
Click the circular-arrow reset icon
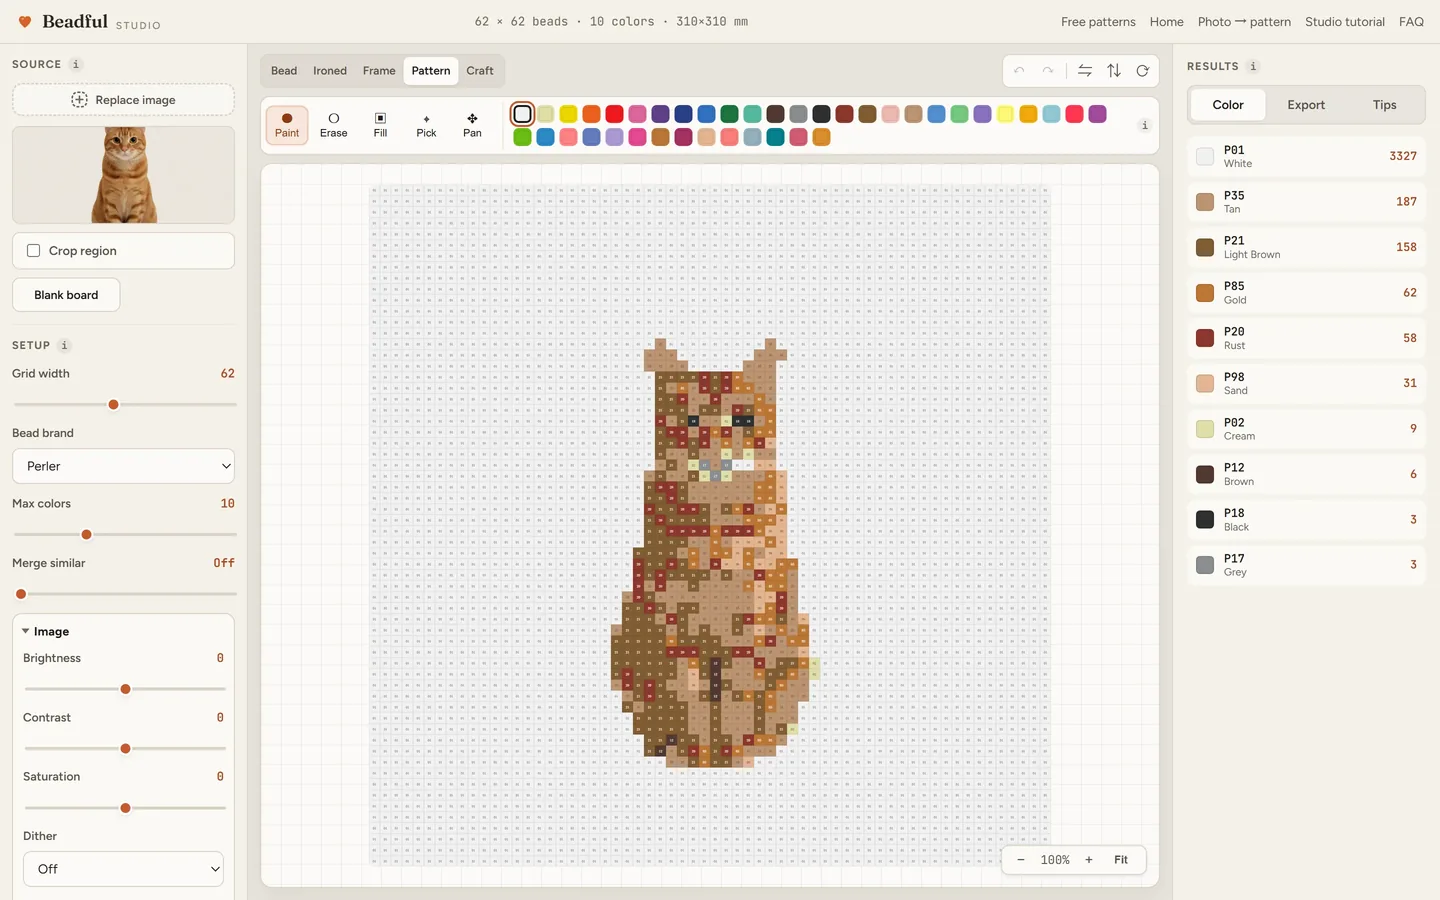[1142, 71]
